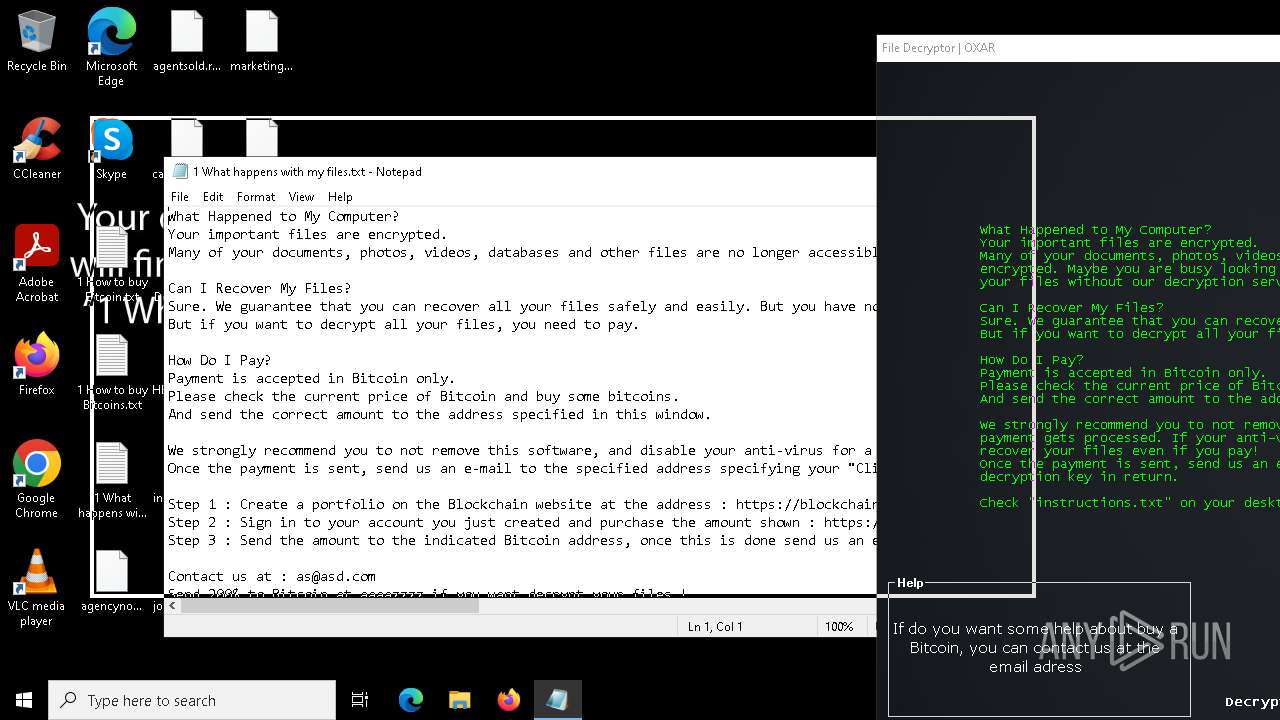Click the 'What Happened to My Computer?' line in Notepad
The image size is (1280, 720).
(x=283, y=216)
